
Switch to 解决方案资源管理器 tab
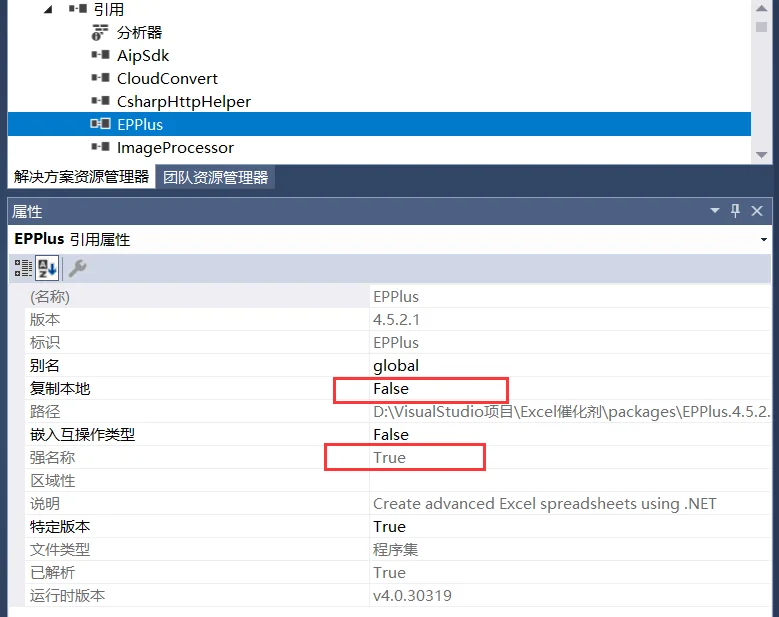coord(81,177)
